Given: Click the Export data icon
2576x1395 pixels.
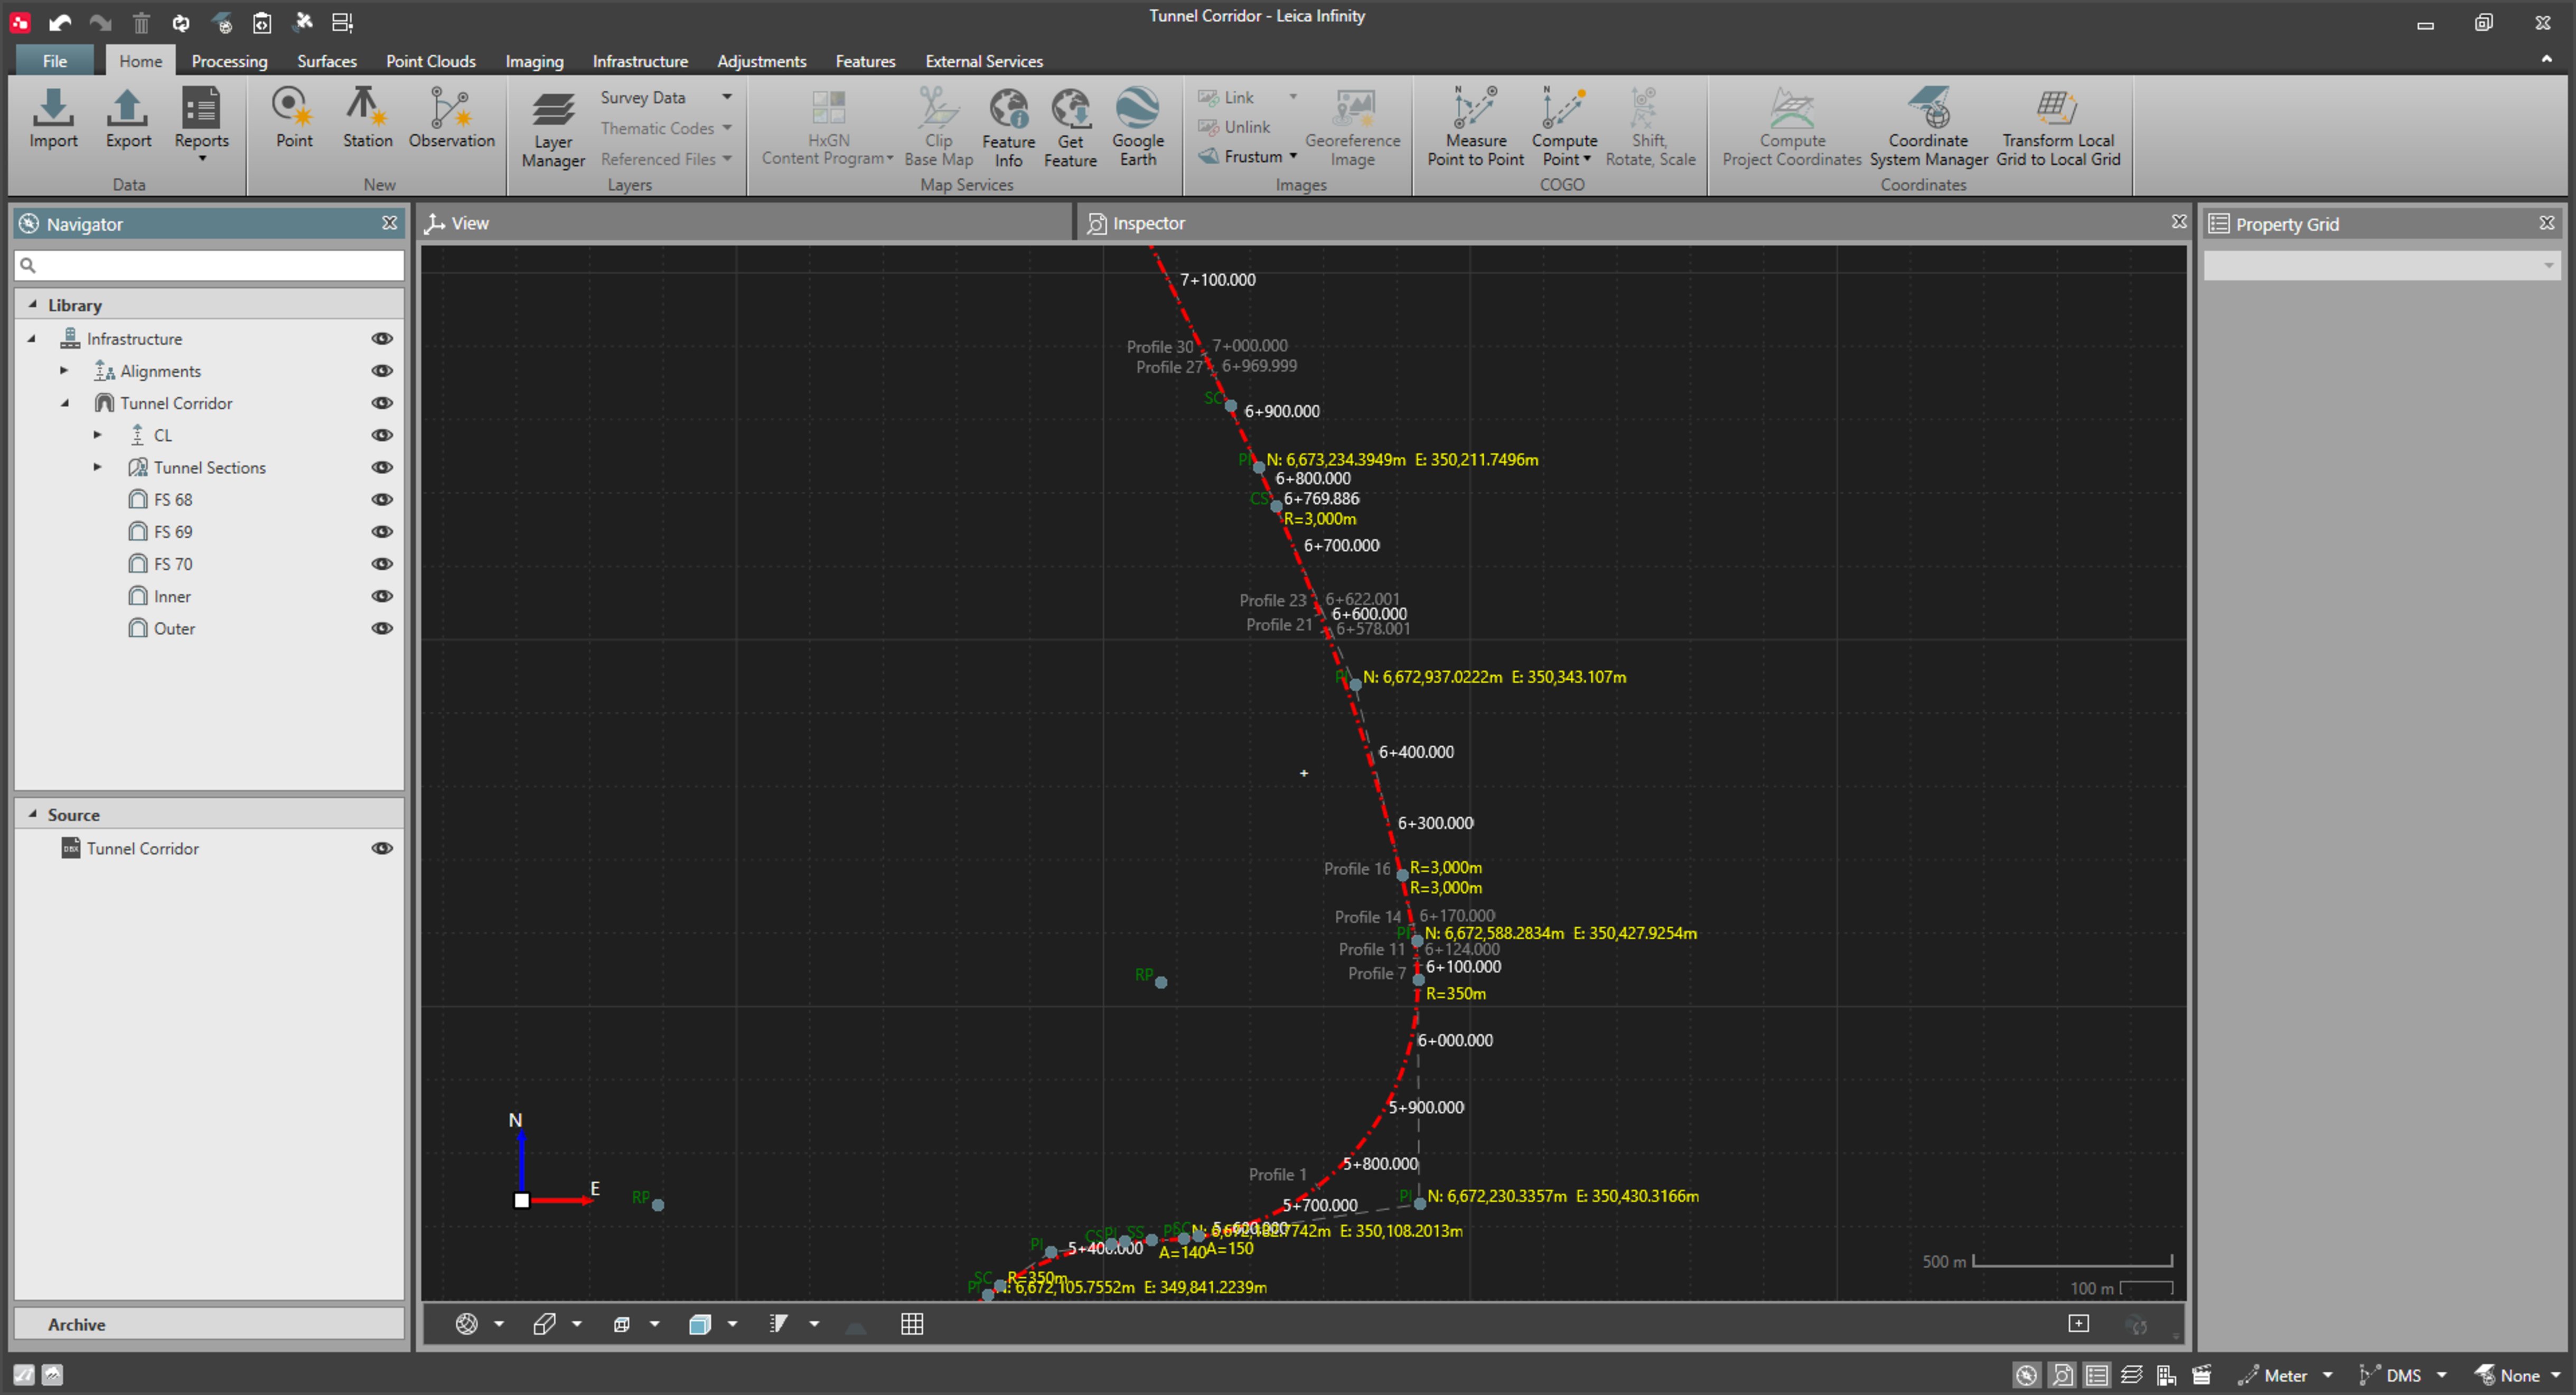Looking at the screenshot, I should pos(128,118).
